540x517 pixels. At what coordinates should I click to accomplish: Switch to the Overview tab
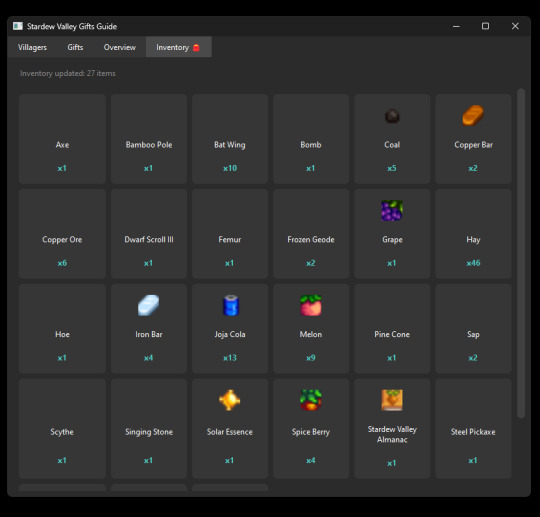[120, 47]
